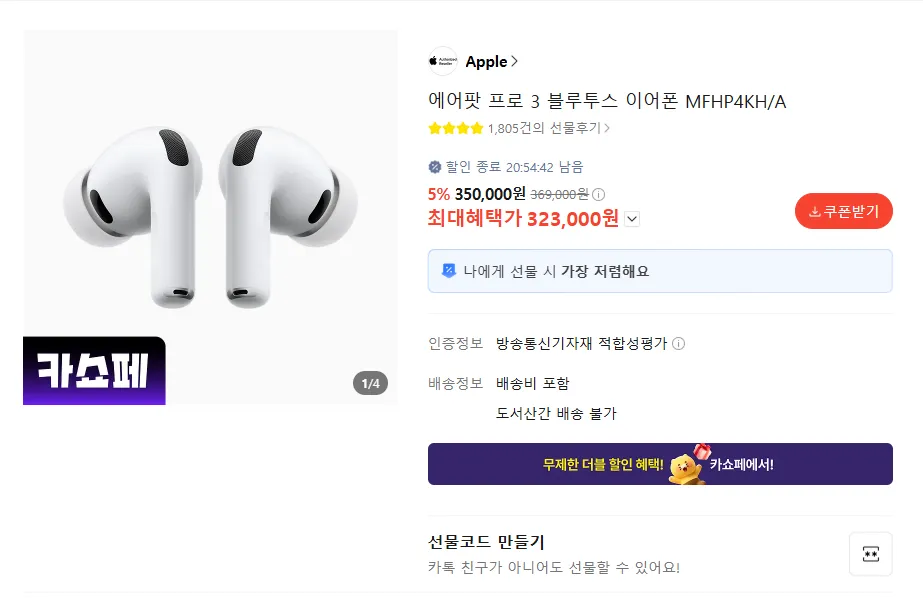Click info icon next to 방송통신기자재 적합성평가

tap(678, 344)
